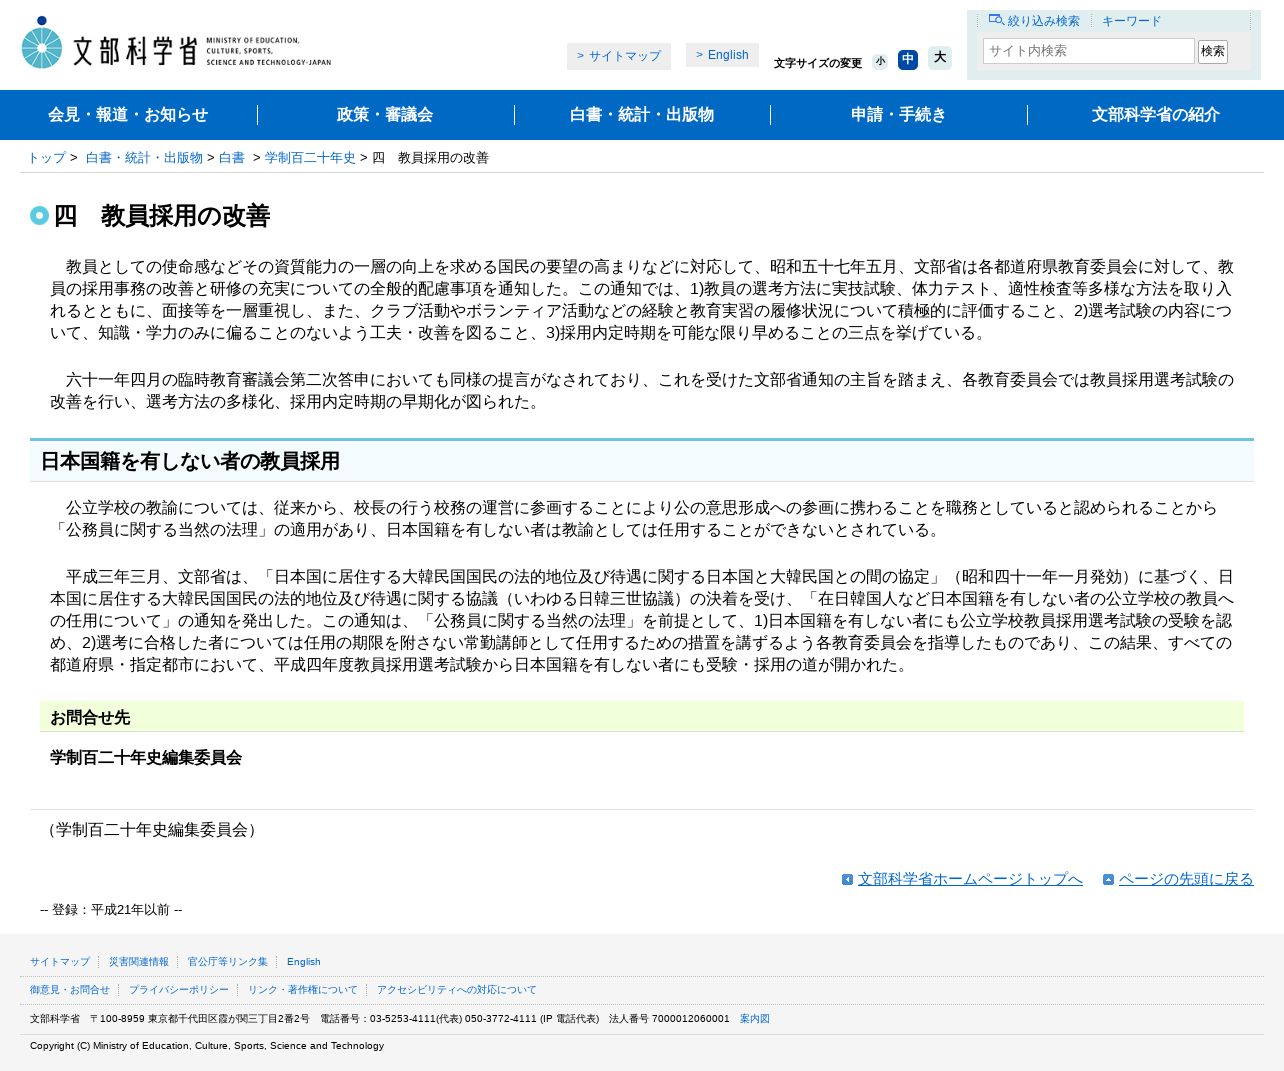Open 御意見・お問合せ footer link
The image size is (1284, 1071).
(x=70, y=990)
